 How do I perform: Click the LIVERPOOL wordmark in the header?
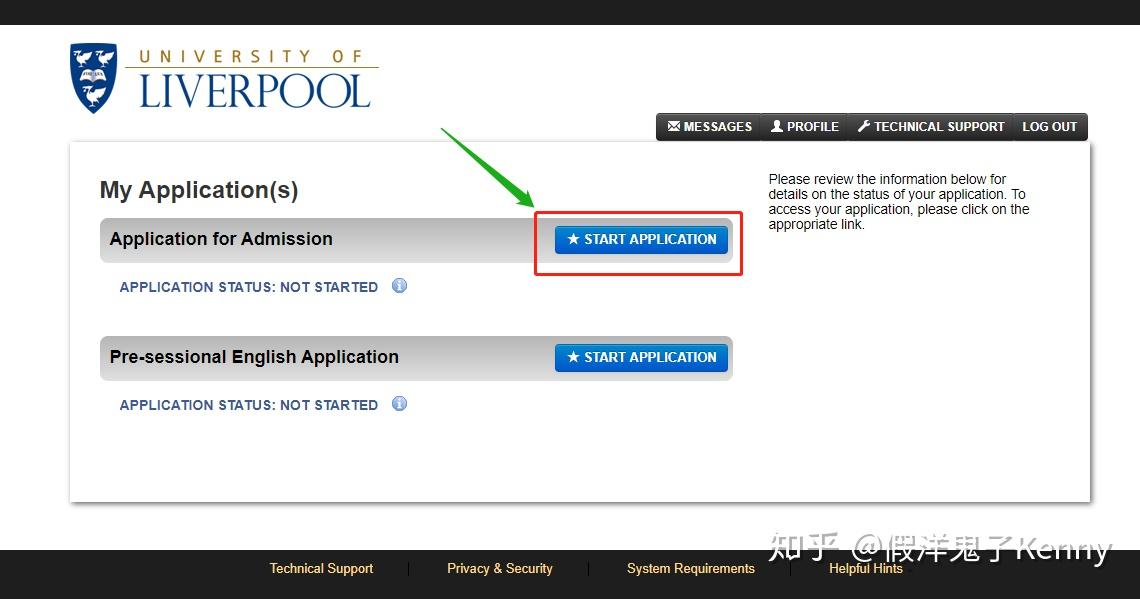254,92
